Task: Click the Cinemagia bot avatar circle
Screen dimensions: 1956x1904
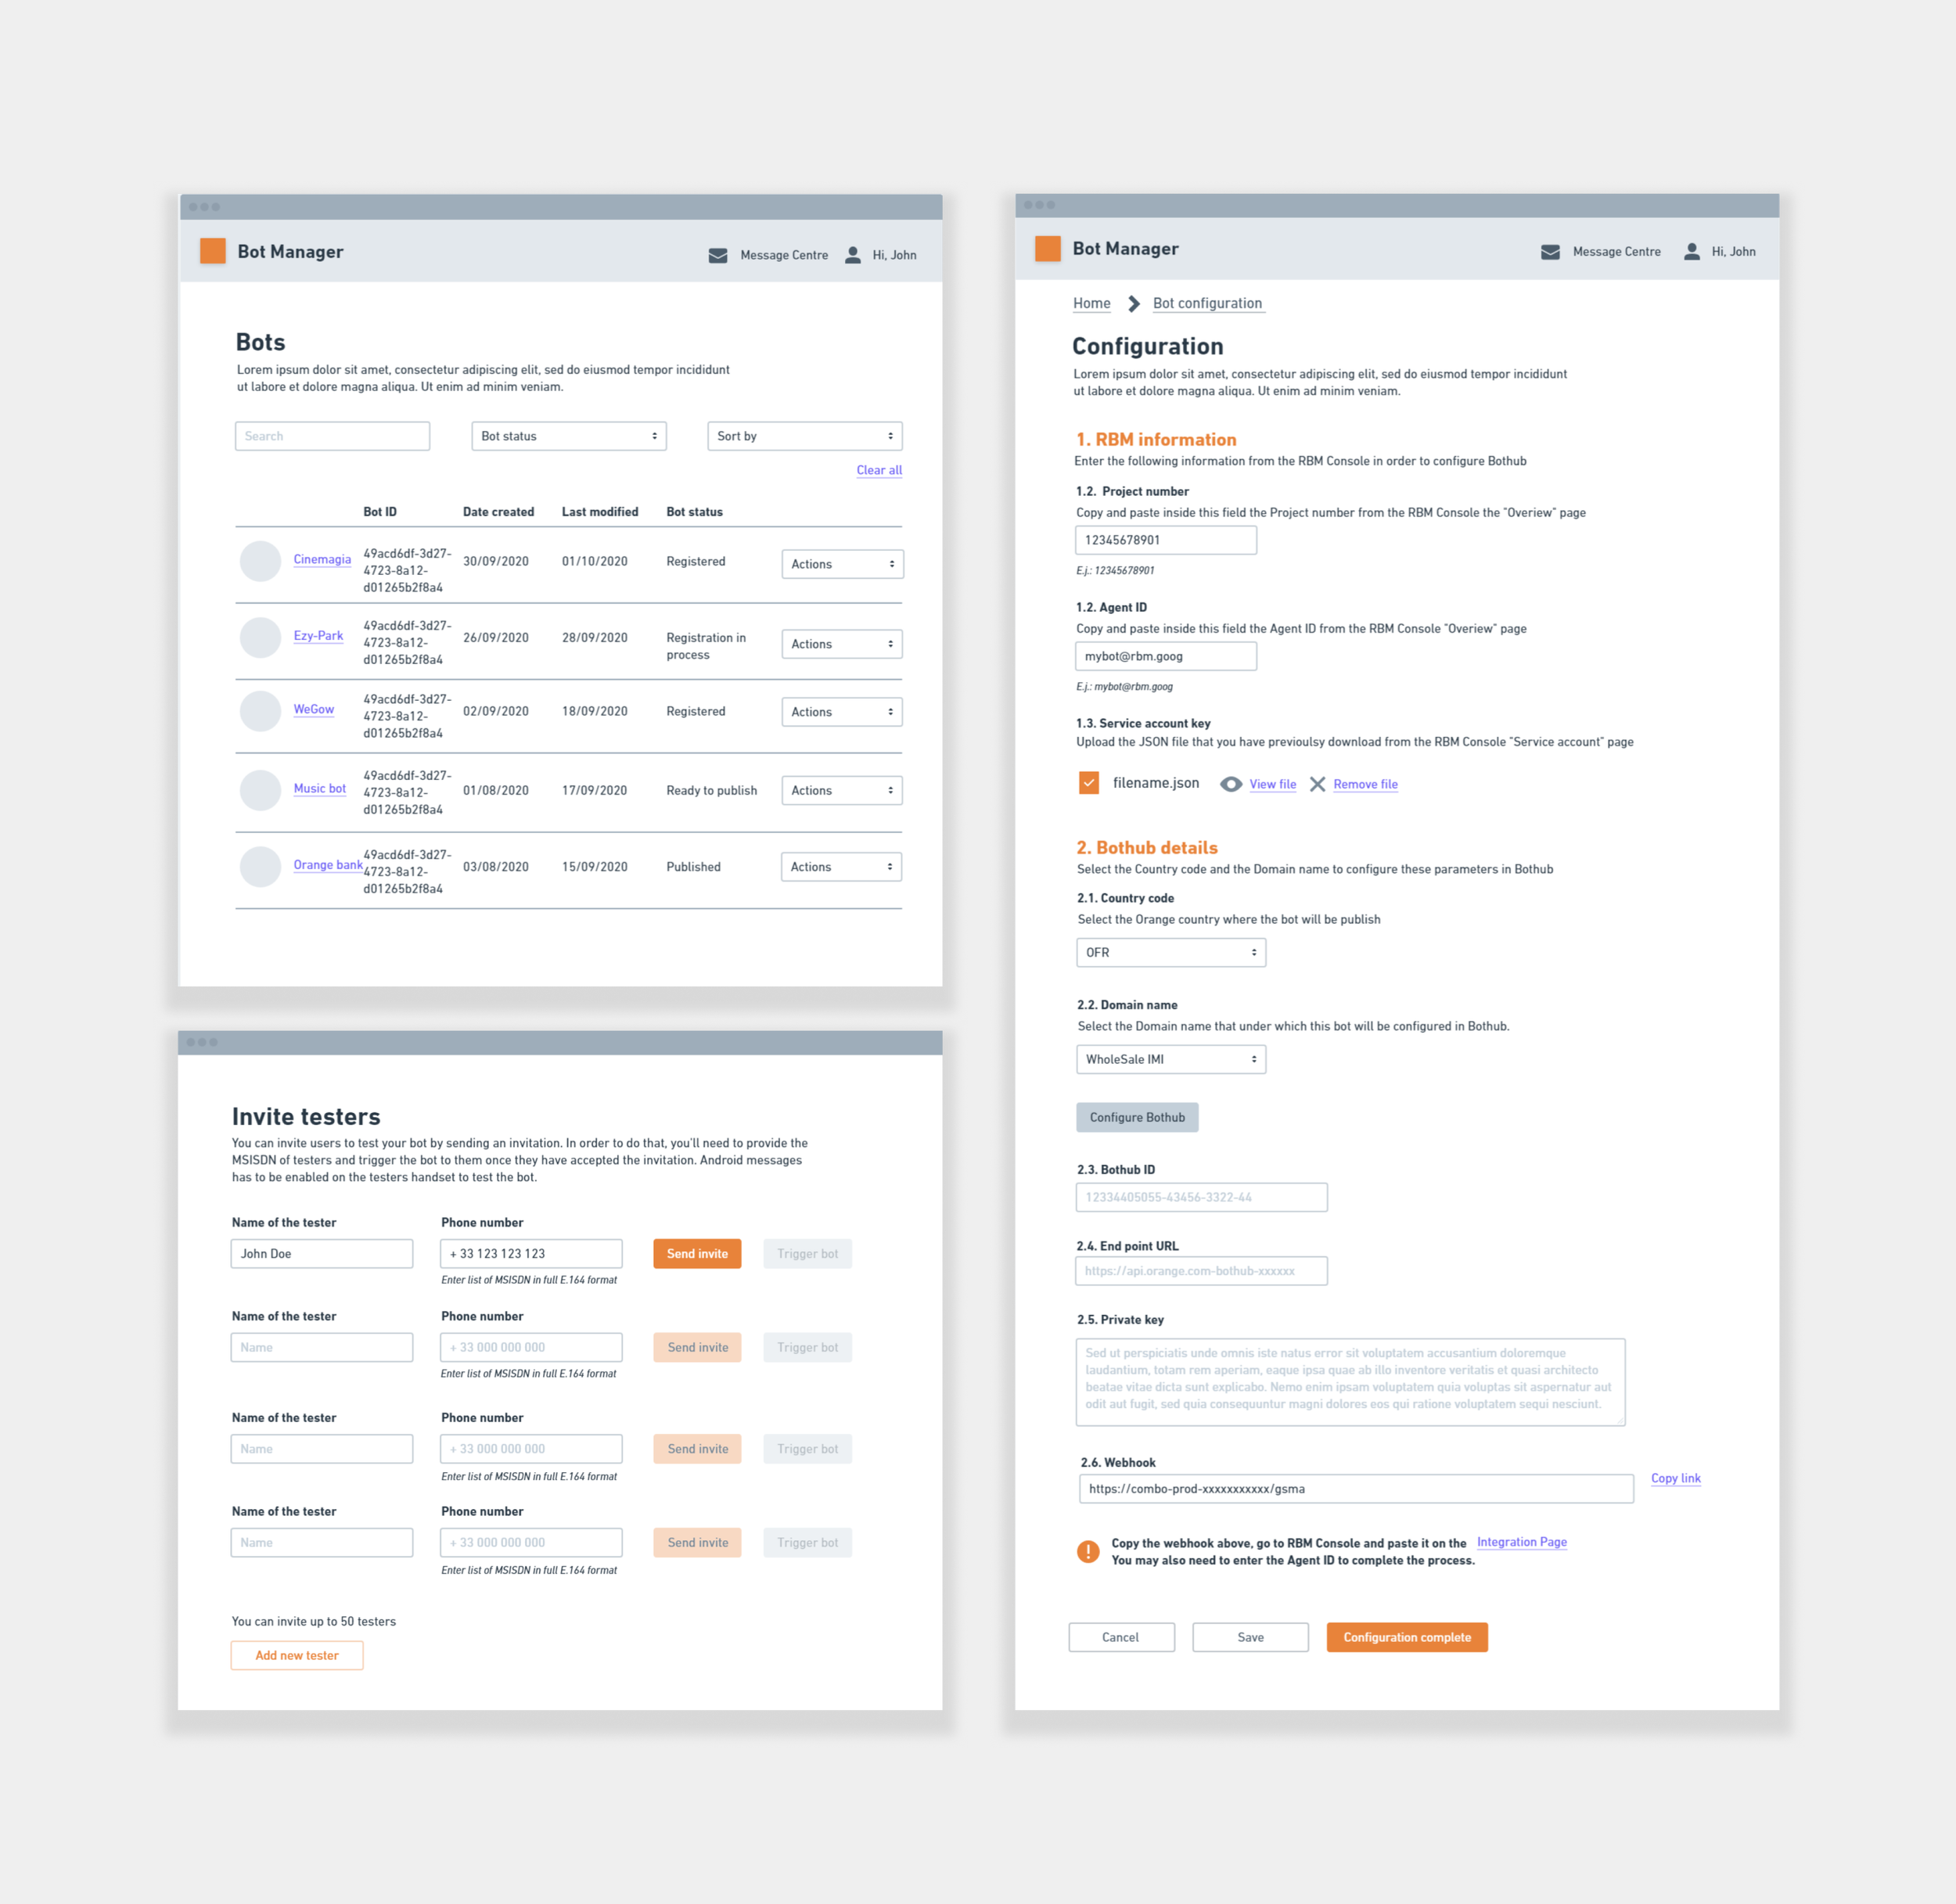Action: [260, 561]
